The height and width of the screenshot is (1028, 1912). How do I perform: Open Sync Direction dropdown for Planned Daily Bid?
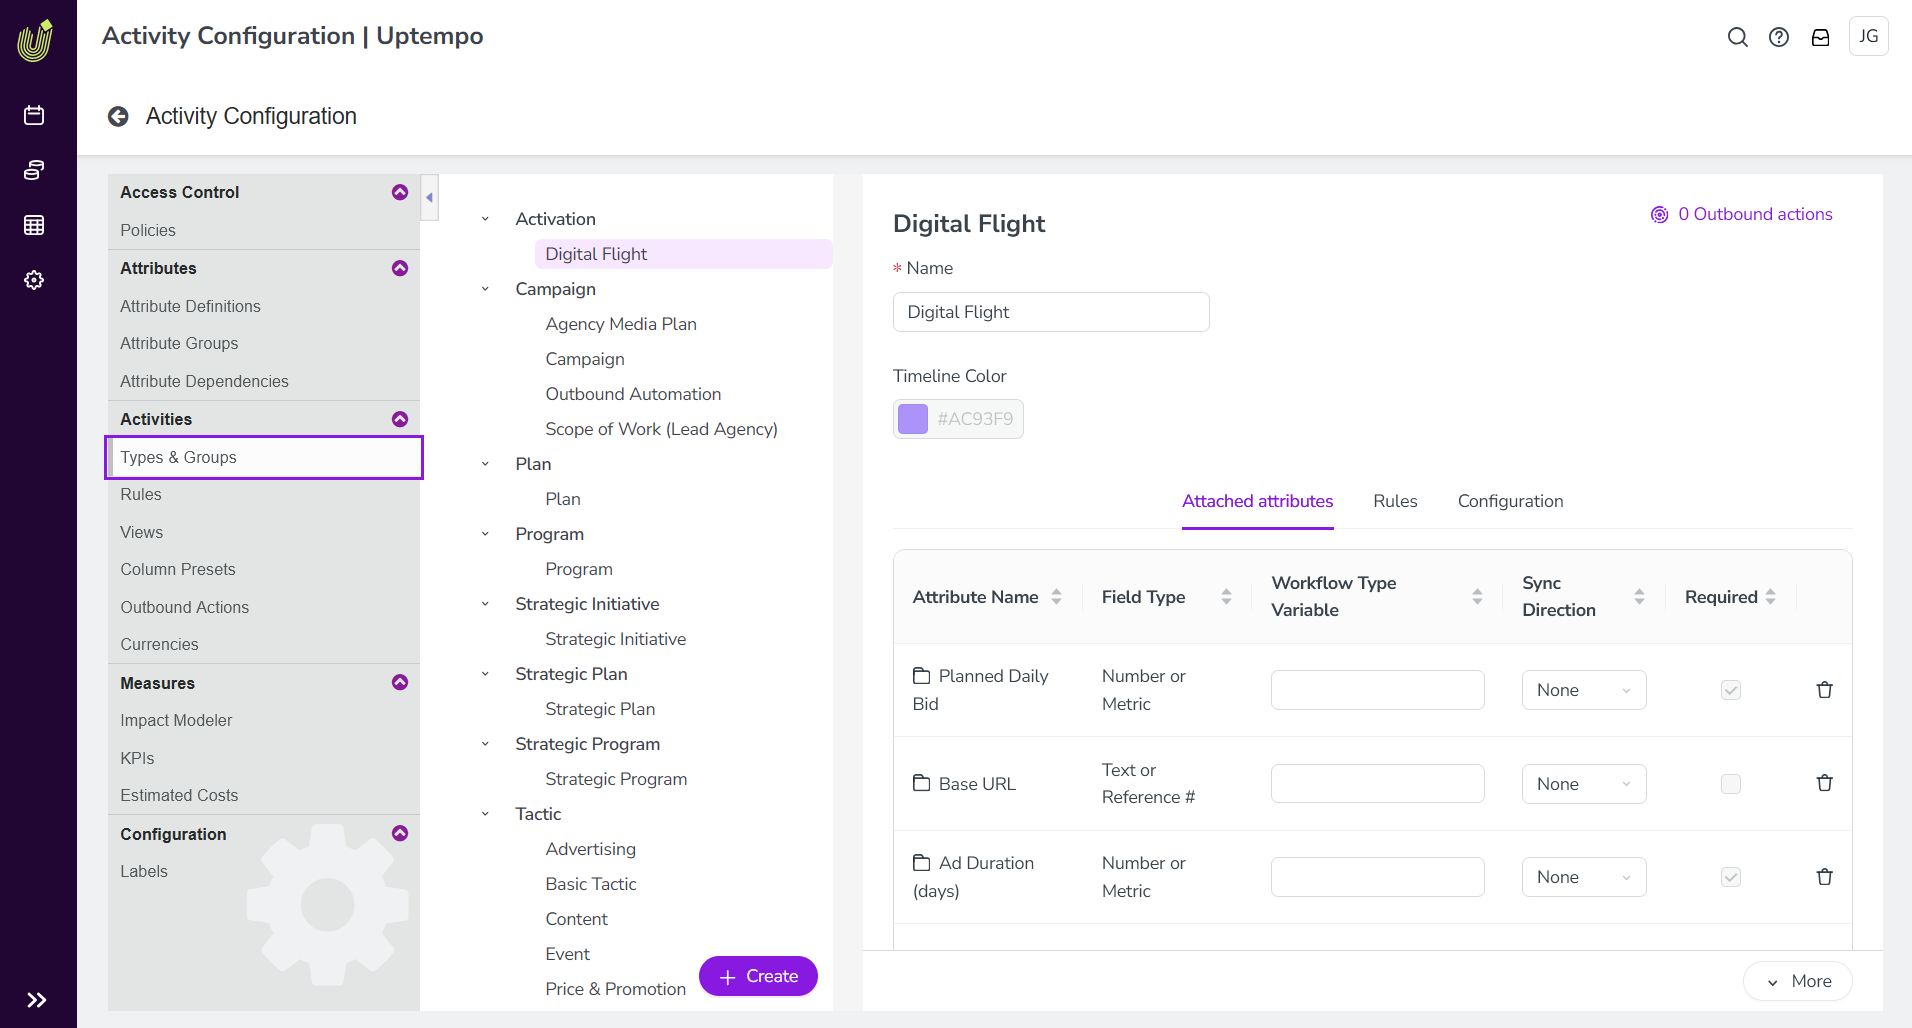point(1584,690)
